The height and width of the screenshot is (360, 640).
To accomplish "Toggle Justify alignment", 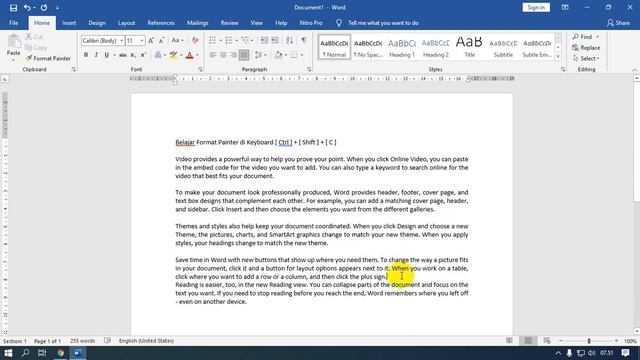I will 244,55.
